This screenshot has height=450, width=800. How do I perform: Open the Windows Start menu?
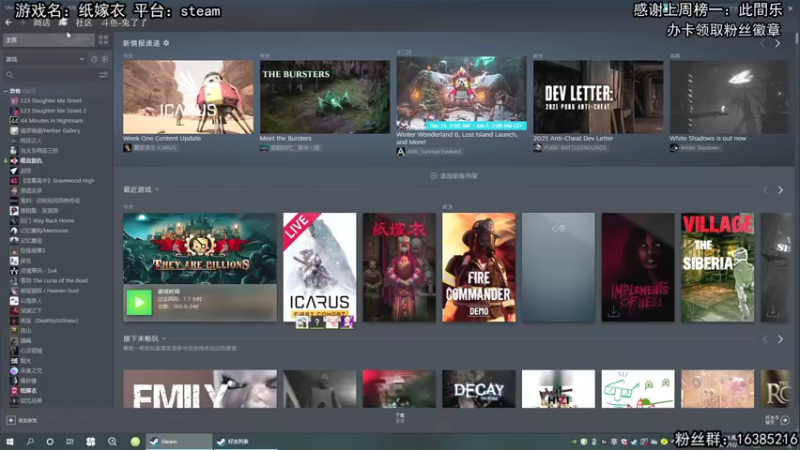pyautogui.click(x=10, y=442)
